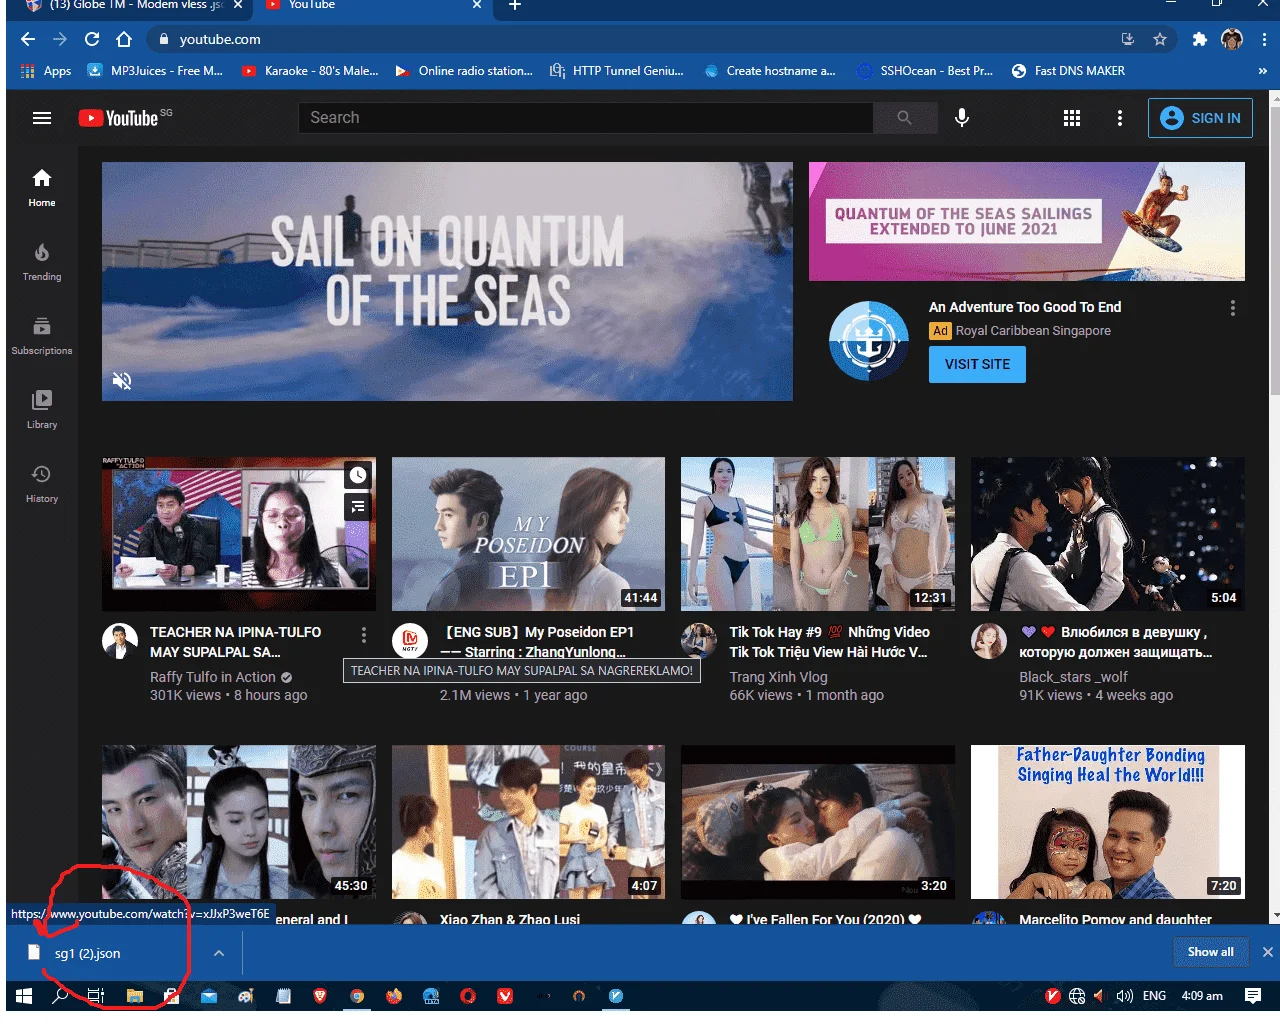Screen dimensions: 1280x1024
Task: Open a new browser tab
Action: click(515, 6)
